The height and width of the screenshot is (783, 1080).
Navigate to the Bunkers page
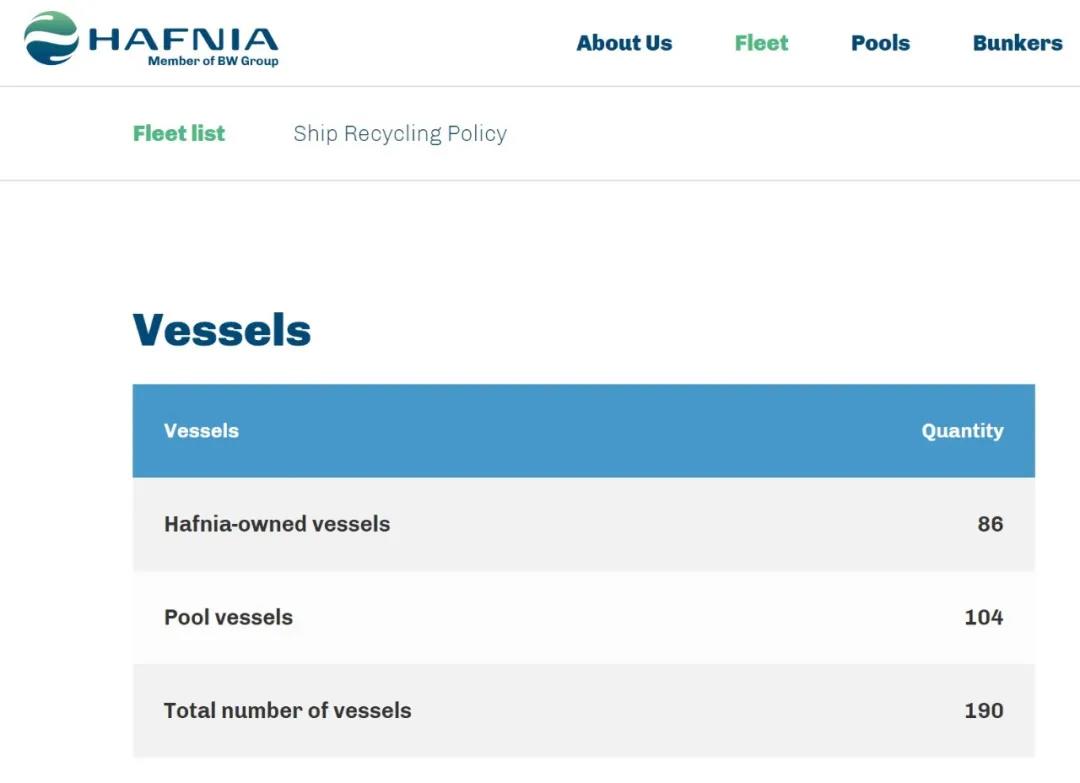tap(1017, 43)
